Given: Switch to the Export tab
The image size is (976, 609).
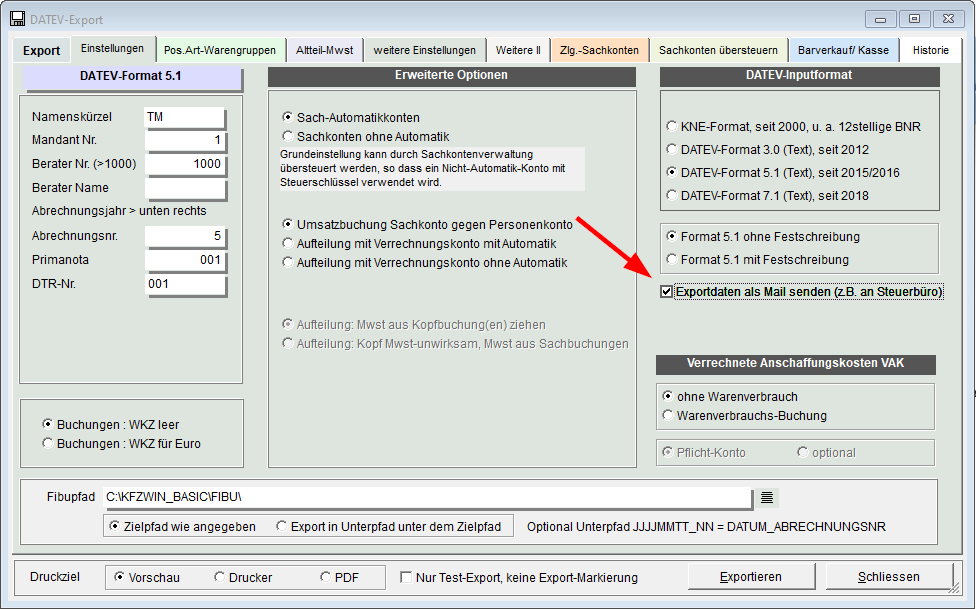Looking at the screenshot, I should [x=41, y=50].
